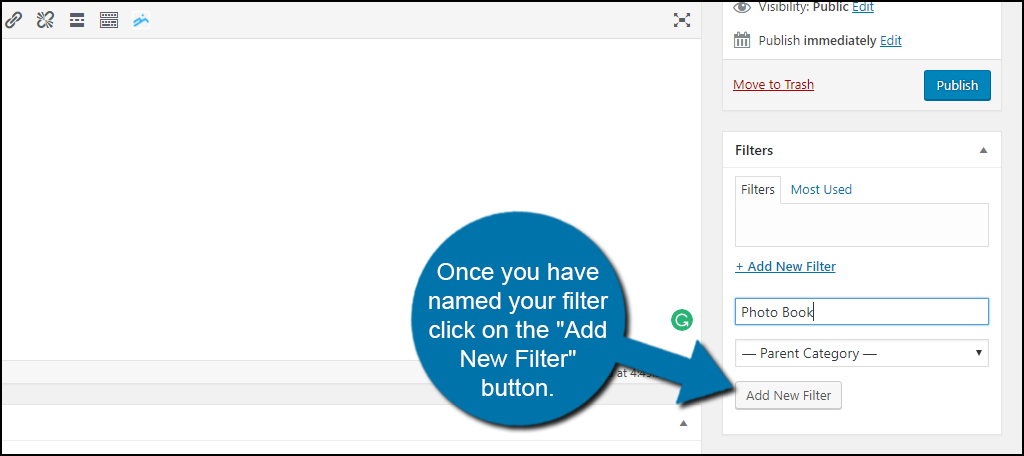Click the gray Add New Filter button

pyautogui.click(x=788, y=395)
